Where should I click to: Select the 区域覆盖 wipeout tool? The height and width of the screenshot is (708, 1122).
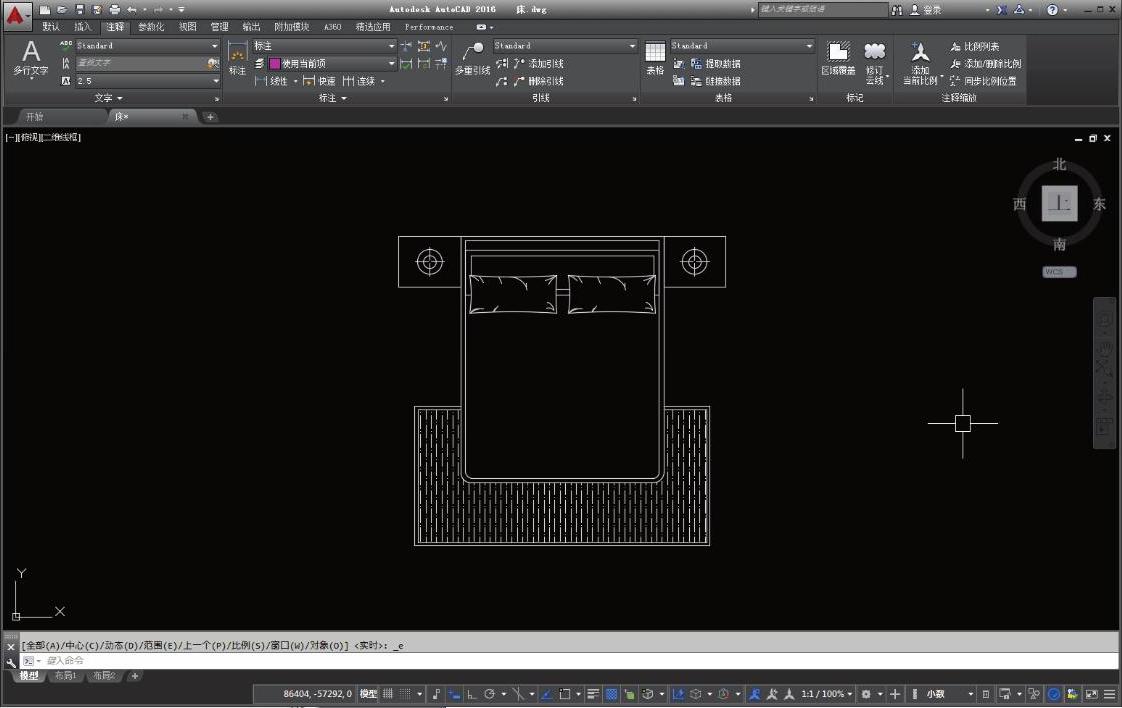coord(838,59)
